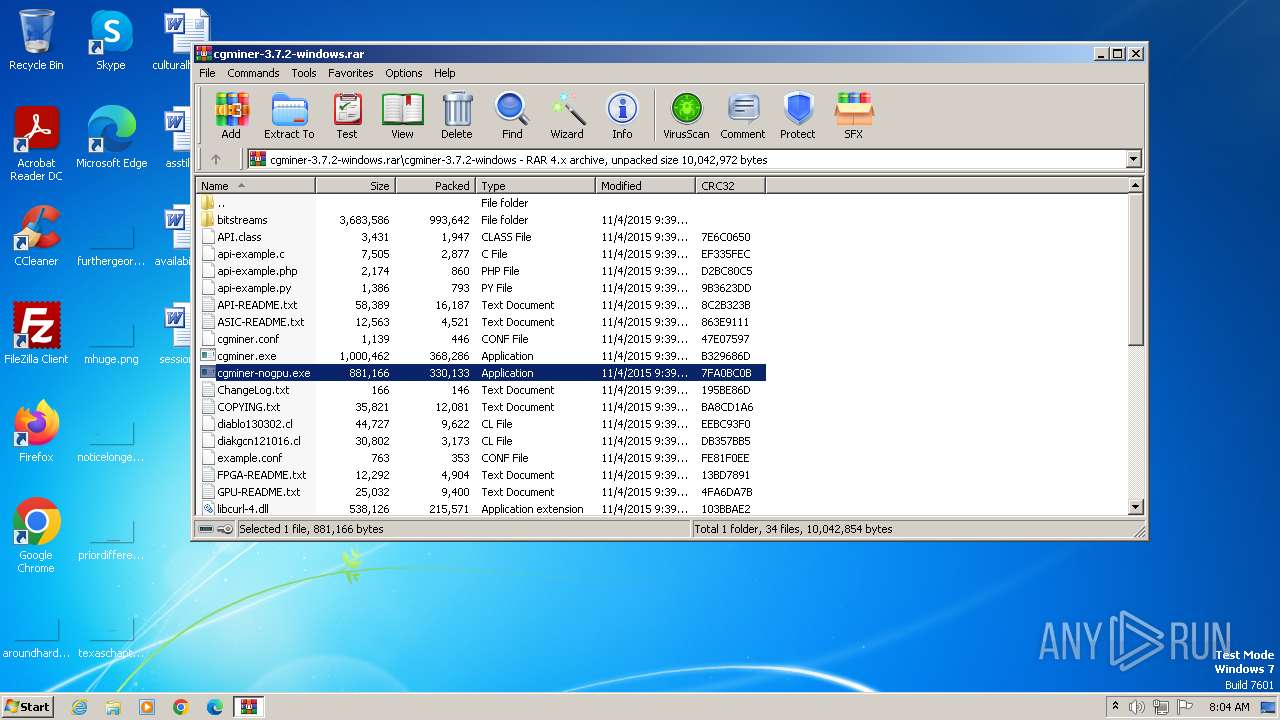Image resolution: width=1280 pixels, height=720 pixels.
Task: Open Microsoft Edge desktop shortcut
Action: click(111, 138)
